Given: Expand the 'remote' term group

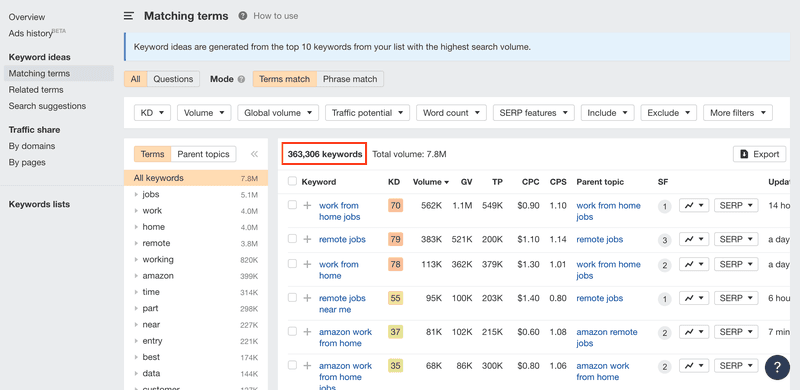Looking at the screenshot, I should coord(137,243).
